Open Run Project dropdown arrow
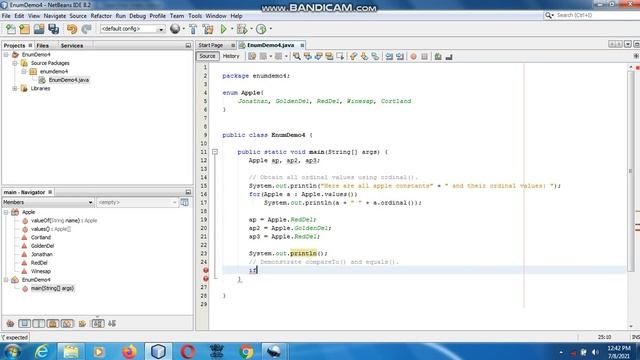This screenshot has width=640, height=360. click(232, 29)
